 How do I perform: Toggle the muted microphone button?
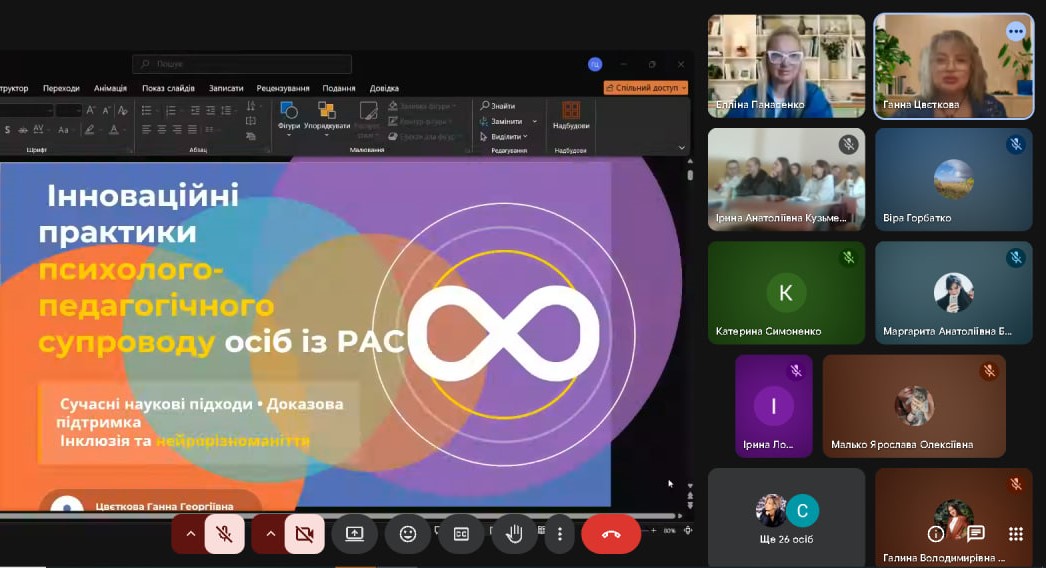pyautogui.click(x=225, y=534)
